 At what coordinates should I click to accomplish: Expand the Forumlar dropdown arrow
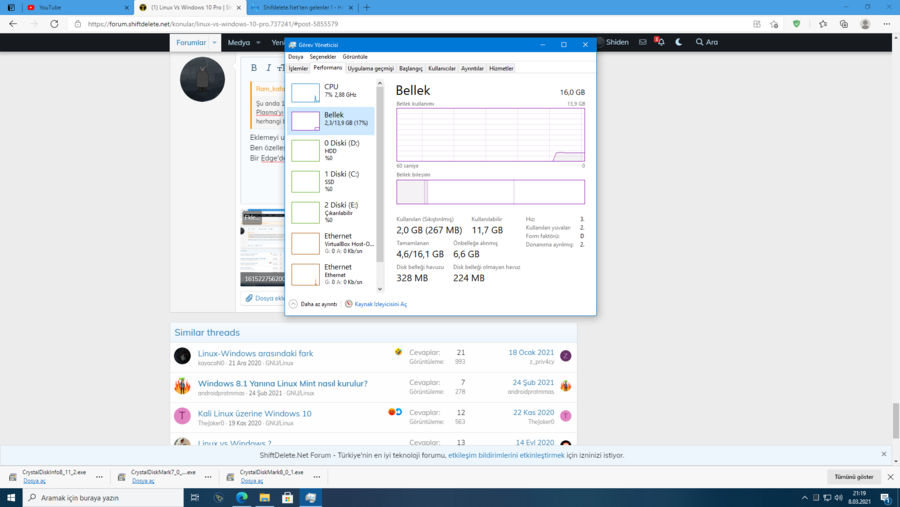[x=214, y=42]
